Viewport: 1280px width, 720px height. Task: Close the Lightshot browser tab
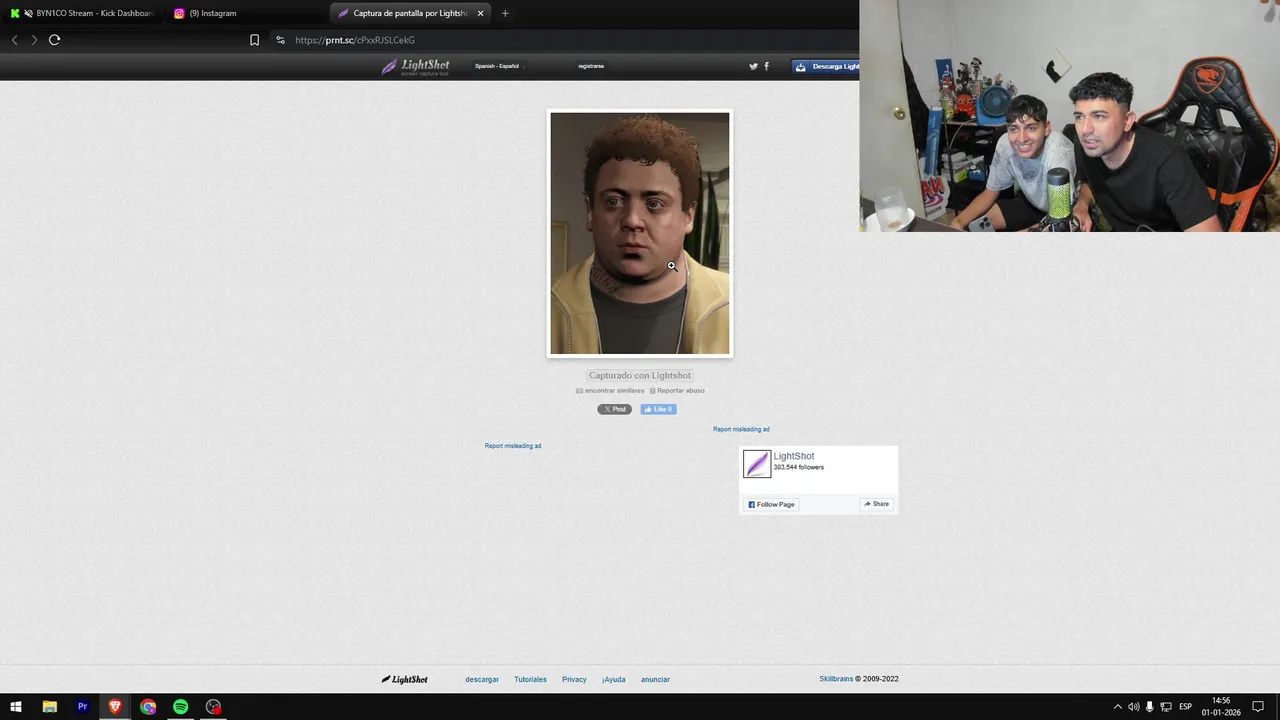click(480, 13)
